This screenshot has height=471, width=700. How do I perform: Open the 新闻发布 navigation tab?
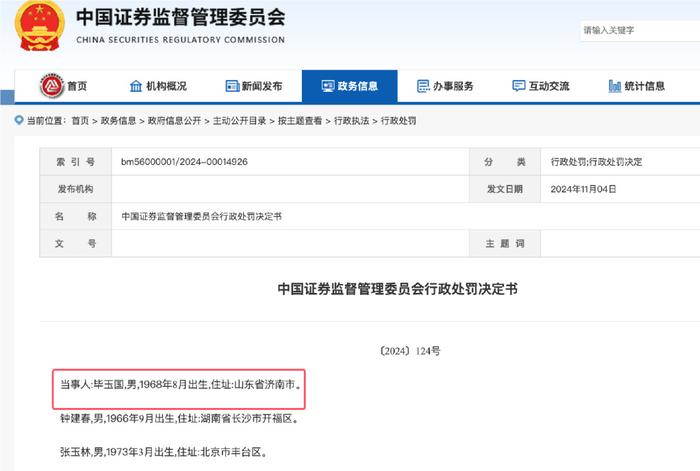pos(254,86)
